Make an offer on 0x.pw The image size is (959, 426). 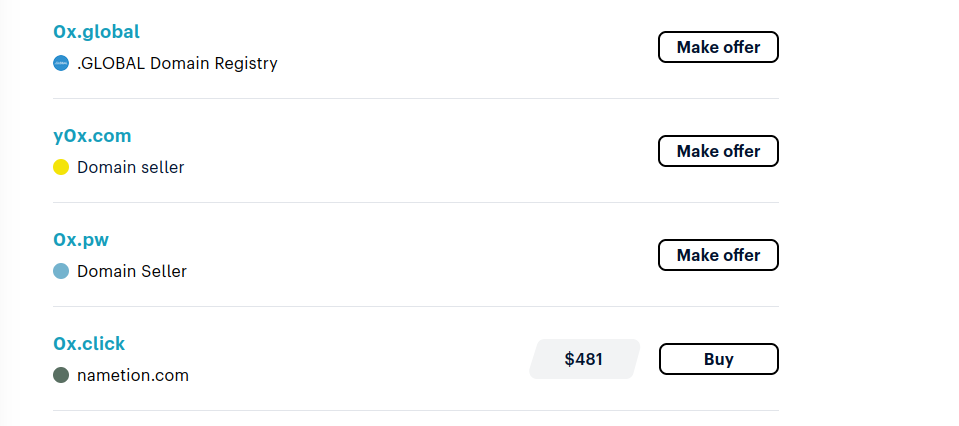[718, 255]
